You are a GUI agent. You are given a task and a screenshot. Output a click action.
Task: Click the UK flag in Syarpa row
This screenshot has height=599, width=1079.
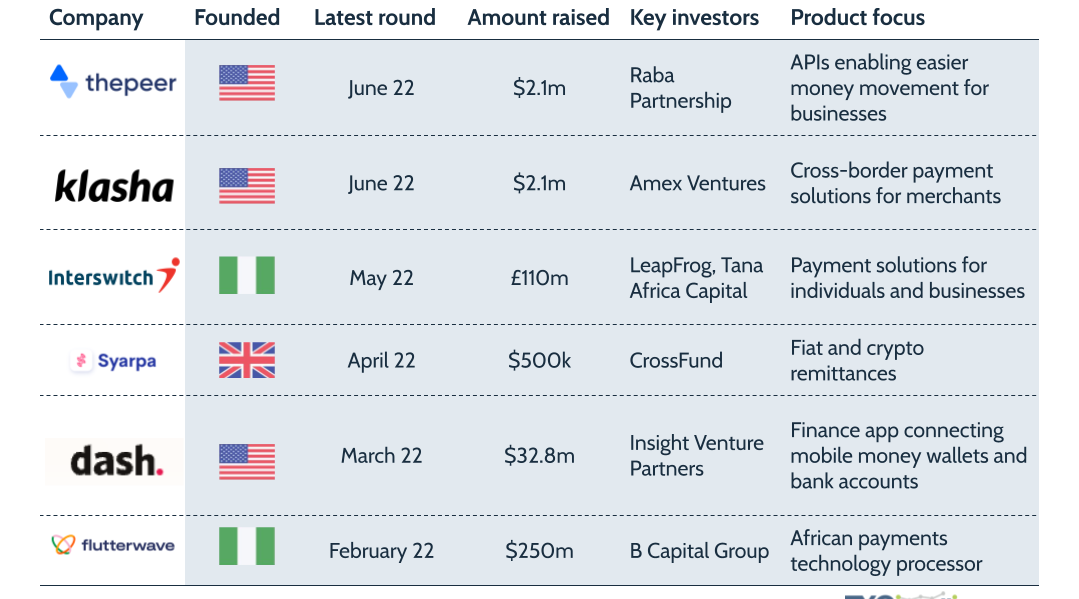[247, 360]
